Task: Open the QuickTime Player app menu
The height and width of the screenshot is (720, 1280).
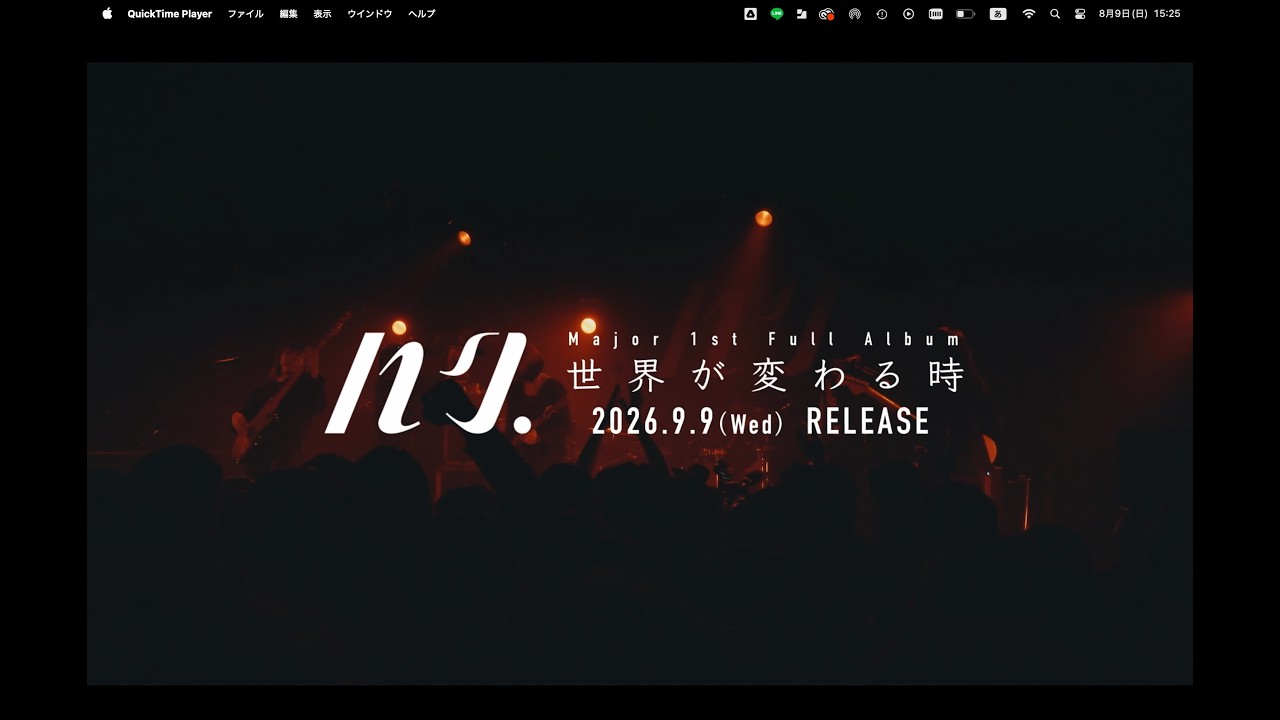Action: tap(170, 14)
